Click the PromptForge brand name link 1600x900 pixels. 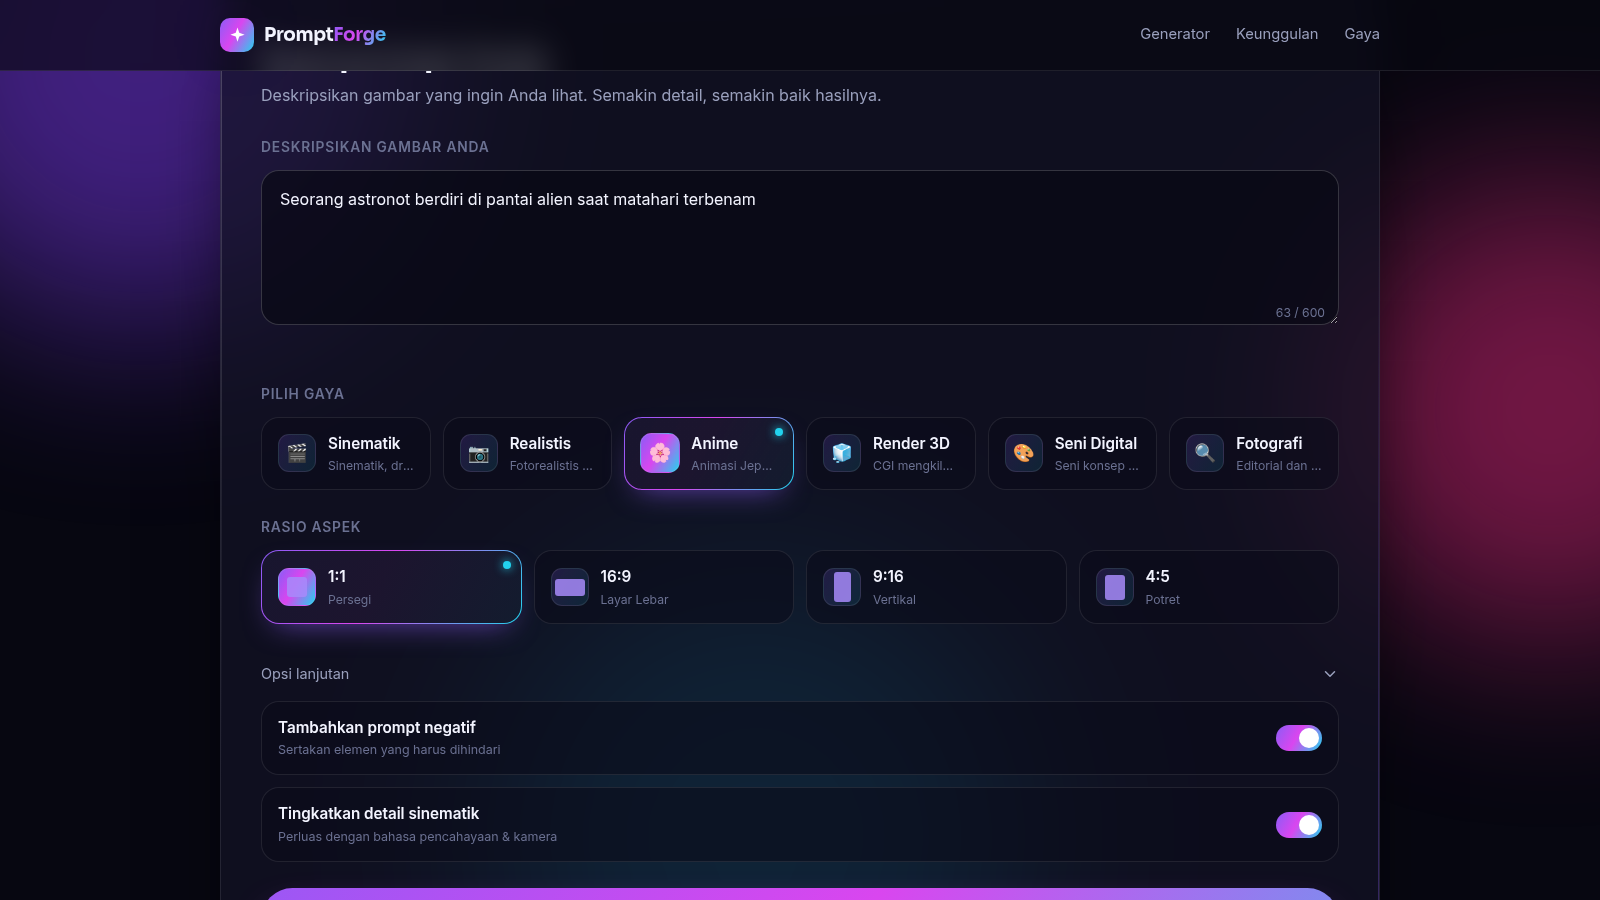325,34
